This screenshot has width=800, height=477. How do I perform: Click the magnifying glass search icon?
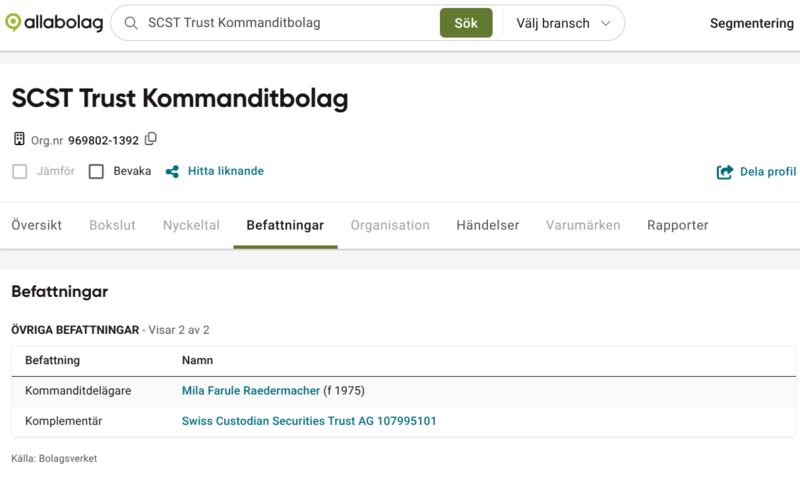pos(131,23)
